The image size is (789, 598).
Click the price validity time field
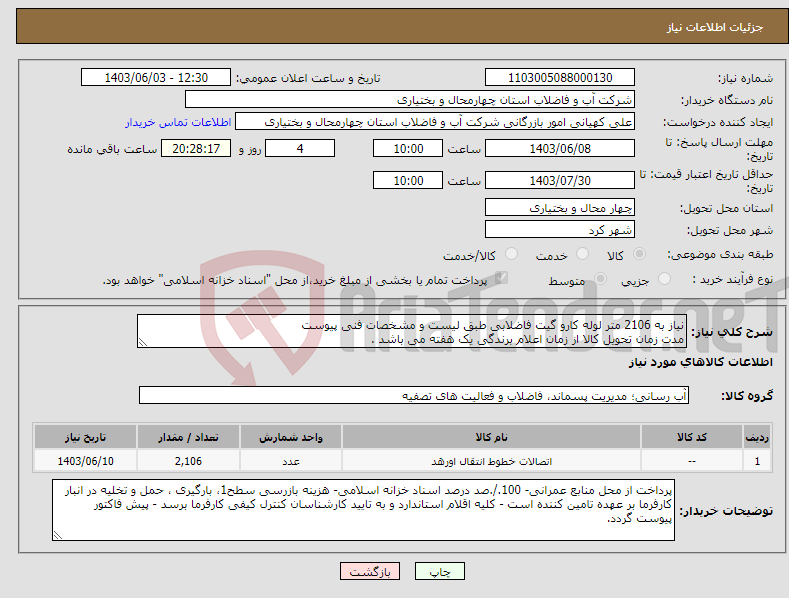pyautogui.click(x=408, y=180)
